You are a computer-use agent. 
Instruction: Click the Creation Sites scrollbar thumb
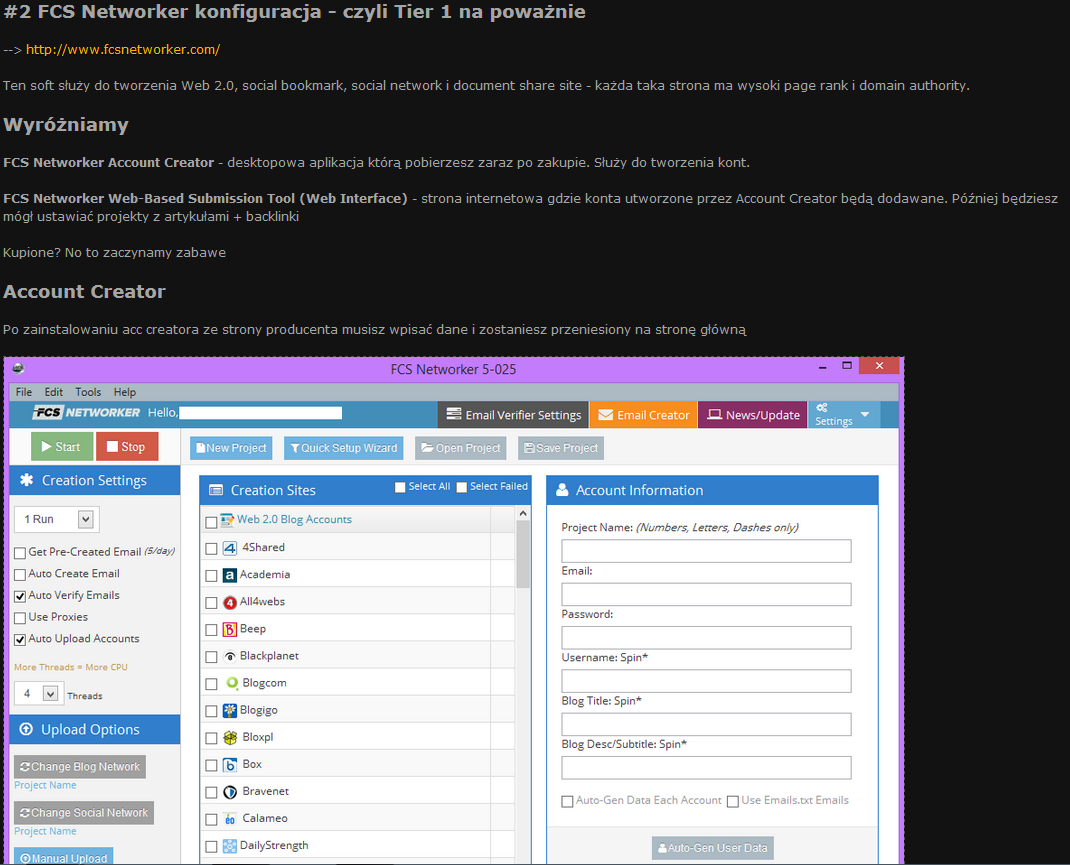[523, 554]
